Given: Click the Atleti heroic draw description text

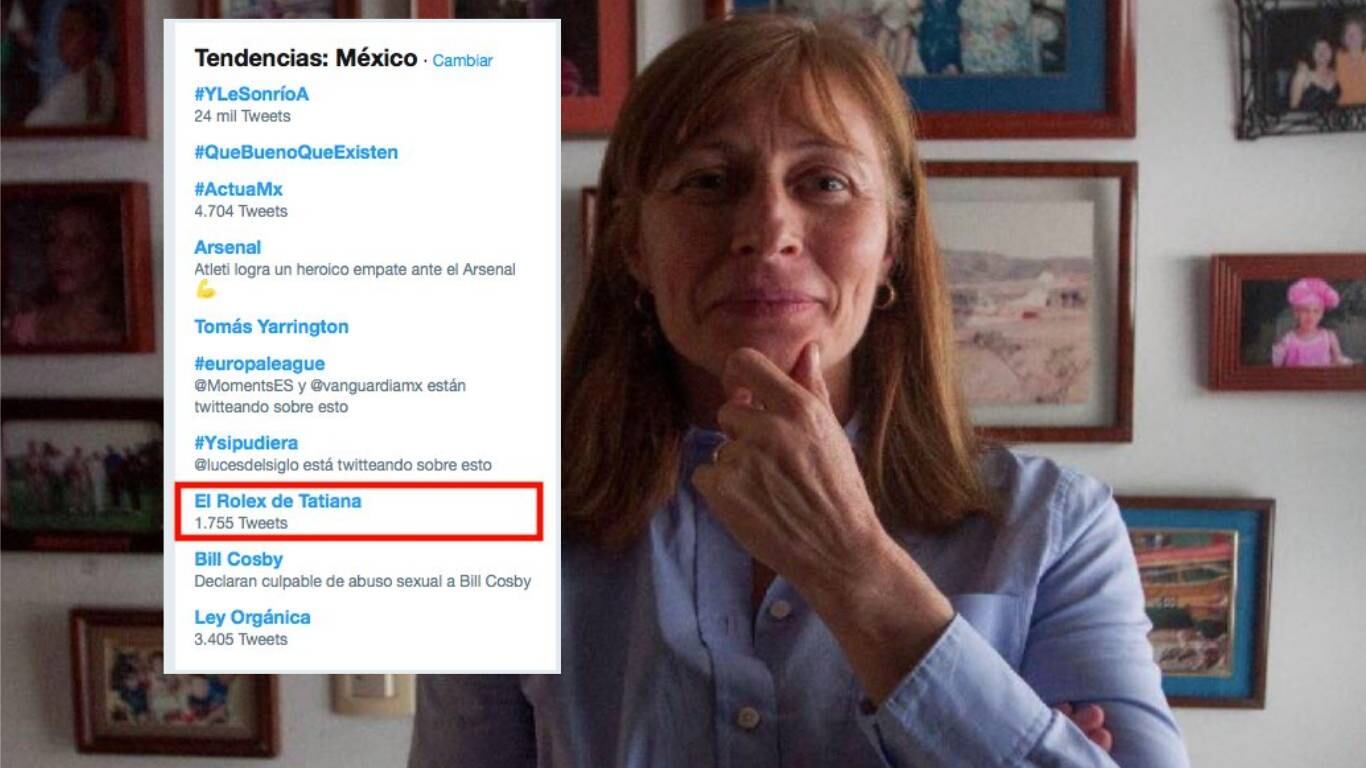Looking at the screenshot, I should [355, 269].
